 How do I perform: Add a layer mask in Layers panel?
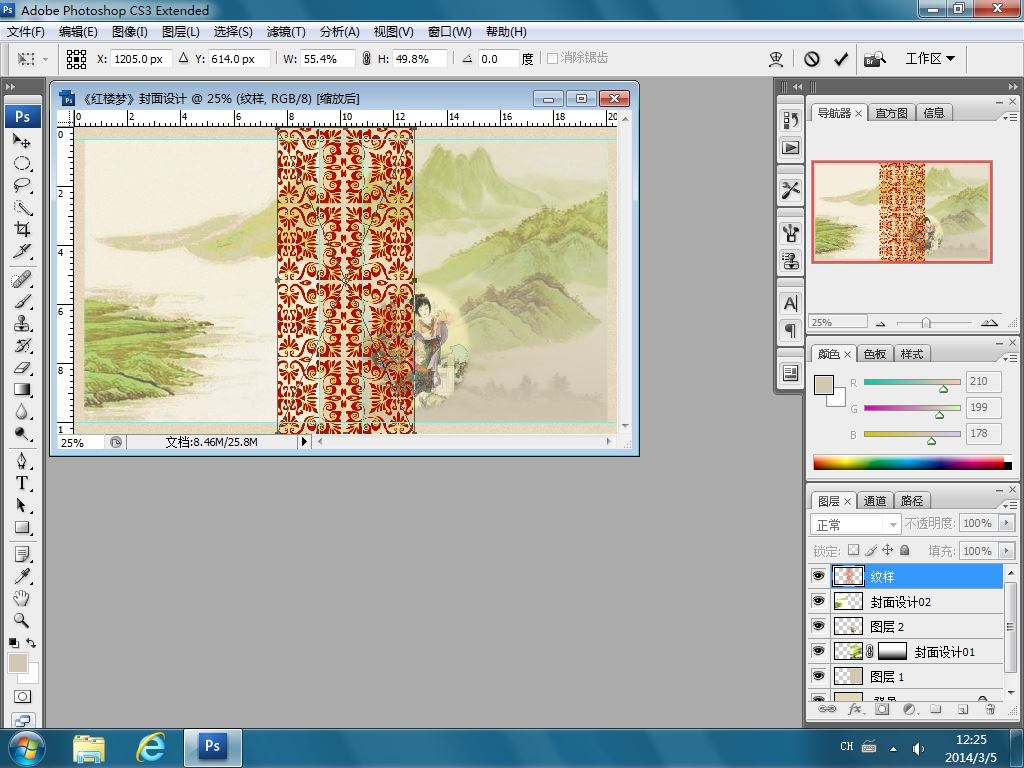(882, 709)
